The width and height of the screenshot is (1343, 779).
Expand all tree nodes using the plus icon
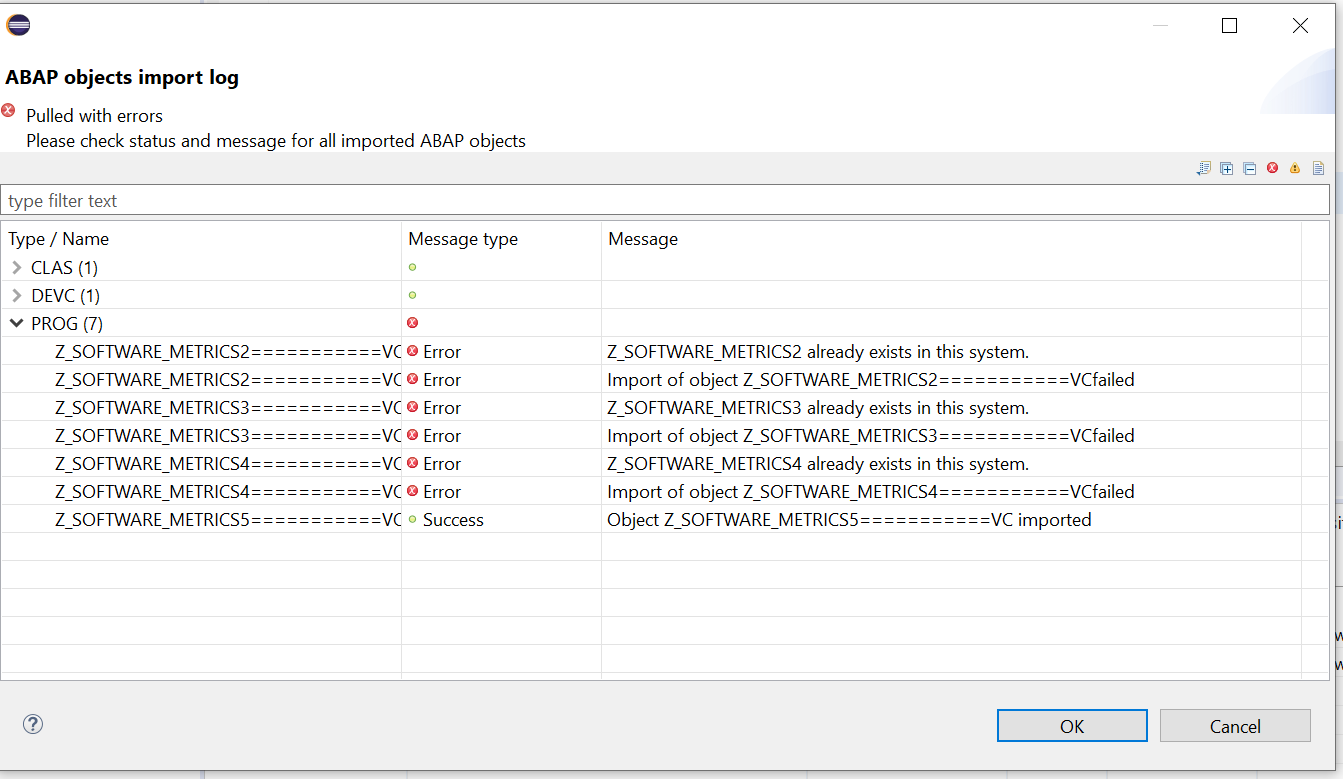click(1226, 168)
